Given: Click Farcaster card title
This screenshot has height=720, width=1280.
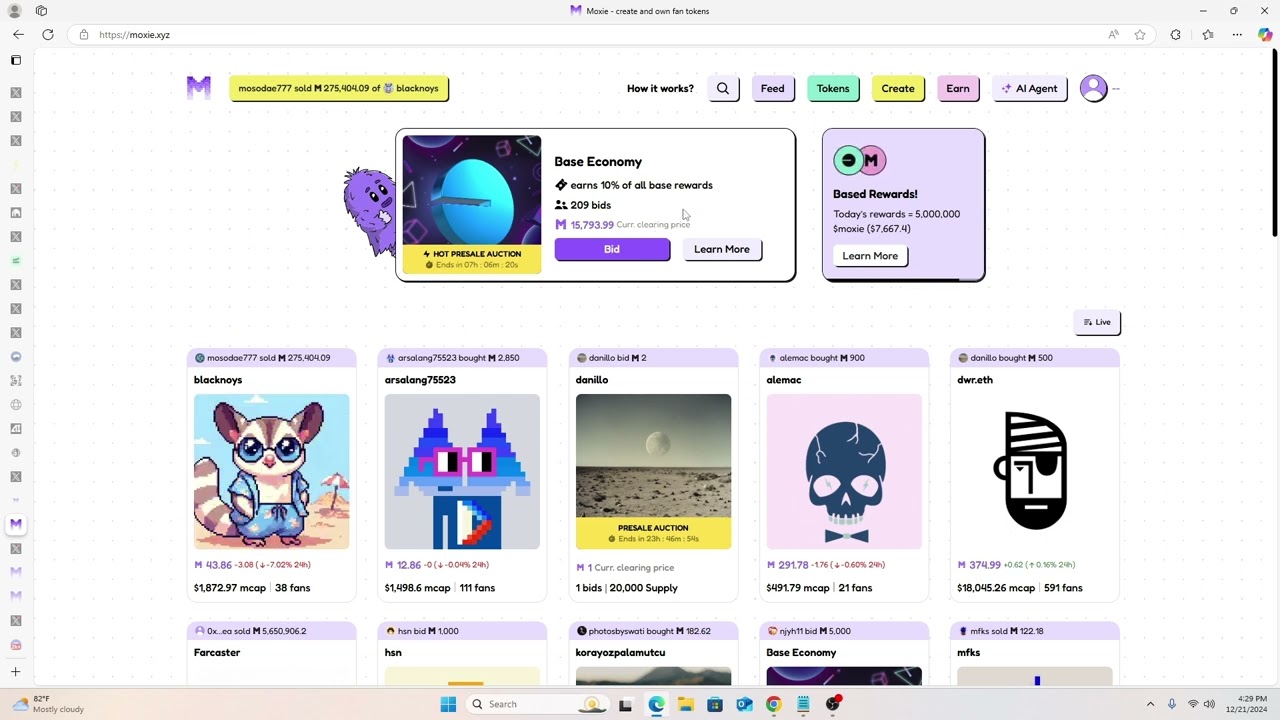Looking at the screenshot, I should [217, 652].
